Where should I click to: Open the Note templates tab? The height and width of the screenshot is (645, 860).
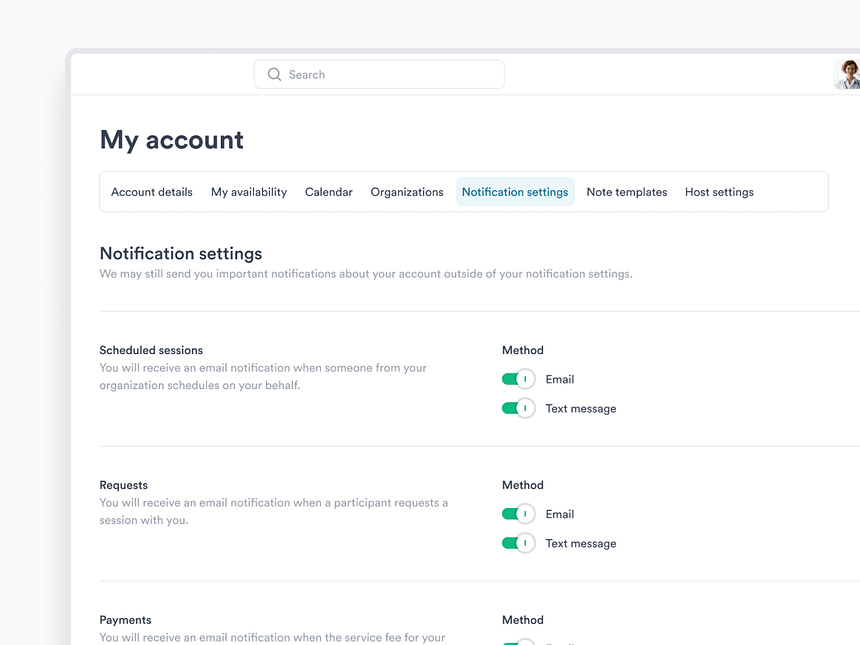tap(627, 192)
